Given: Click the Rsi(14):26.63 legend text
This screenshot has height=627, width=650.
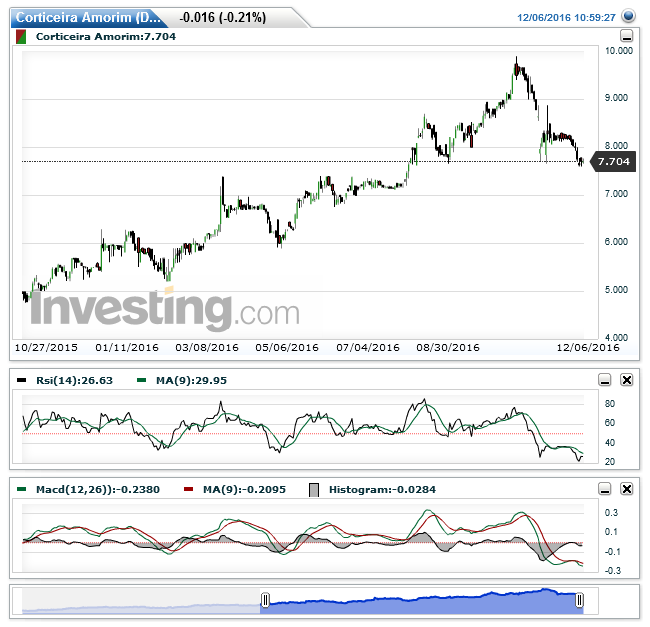Looking at the screenshot, I should (x=74, y=380).
